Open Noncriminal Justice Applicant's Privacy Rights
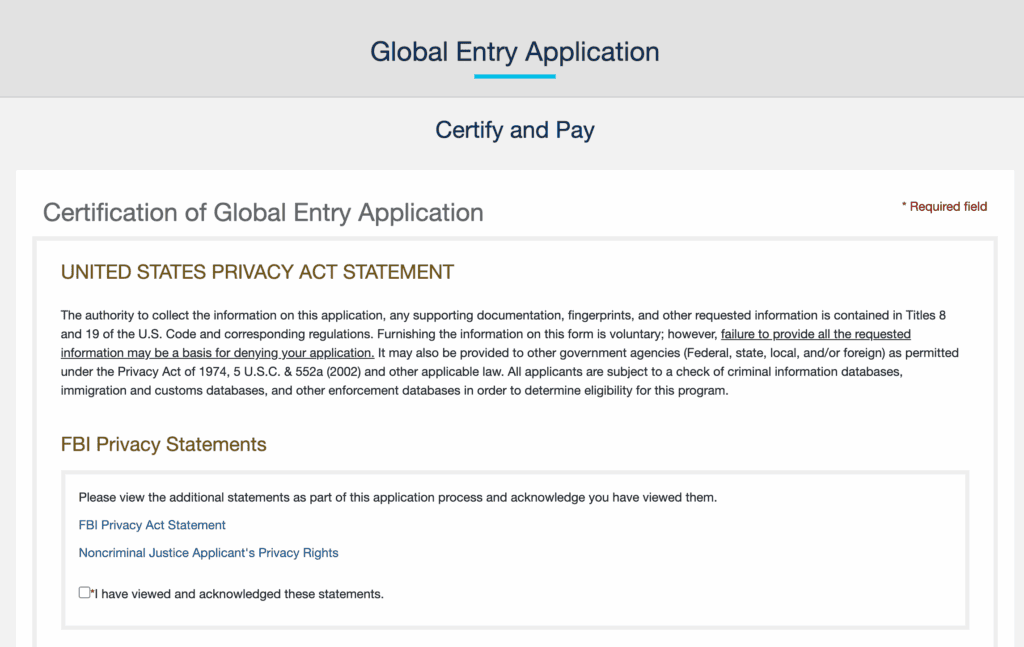This screenshot has height=647, width=1024. [x=208, y=552]
